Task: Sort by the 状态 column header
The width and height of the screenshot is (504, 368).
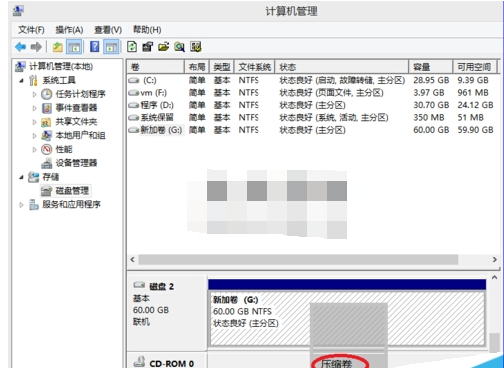Action: tap(342, 67)
